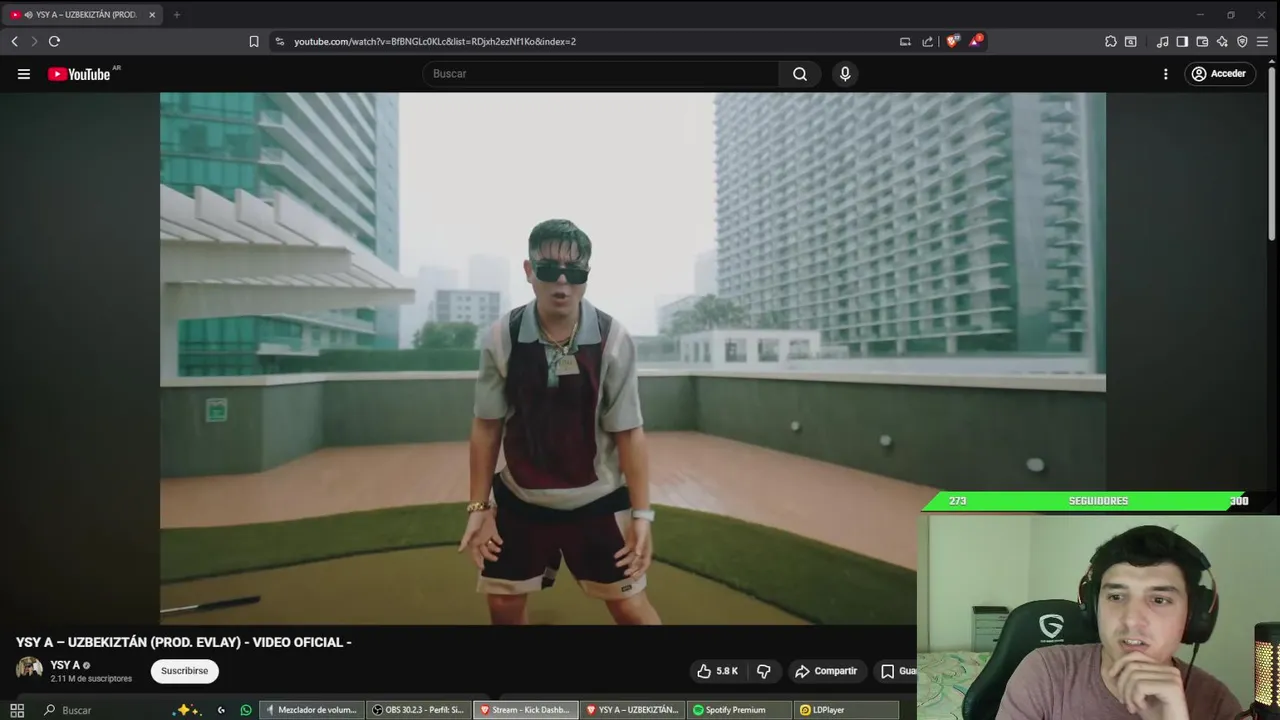Open the media control music note icon

click(1162, 41)
